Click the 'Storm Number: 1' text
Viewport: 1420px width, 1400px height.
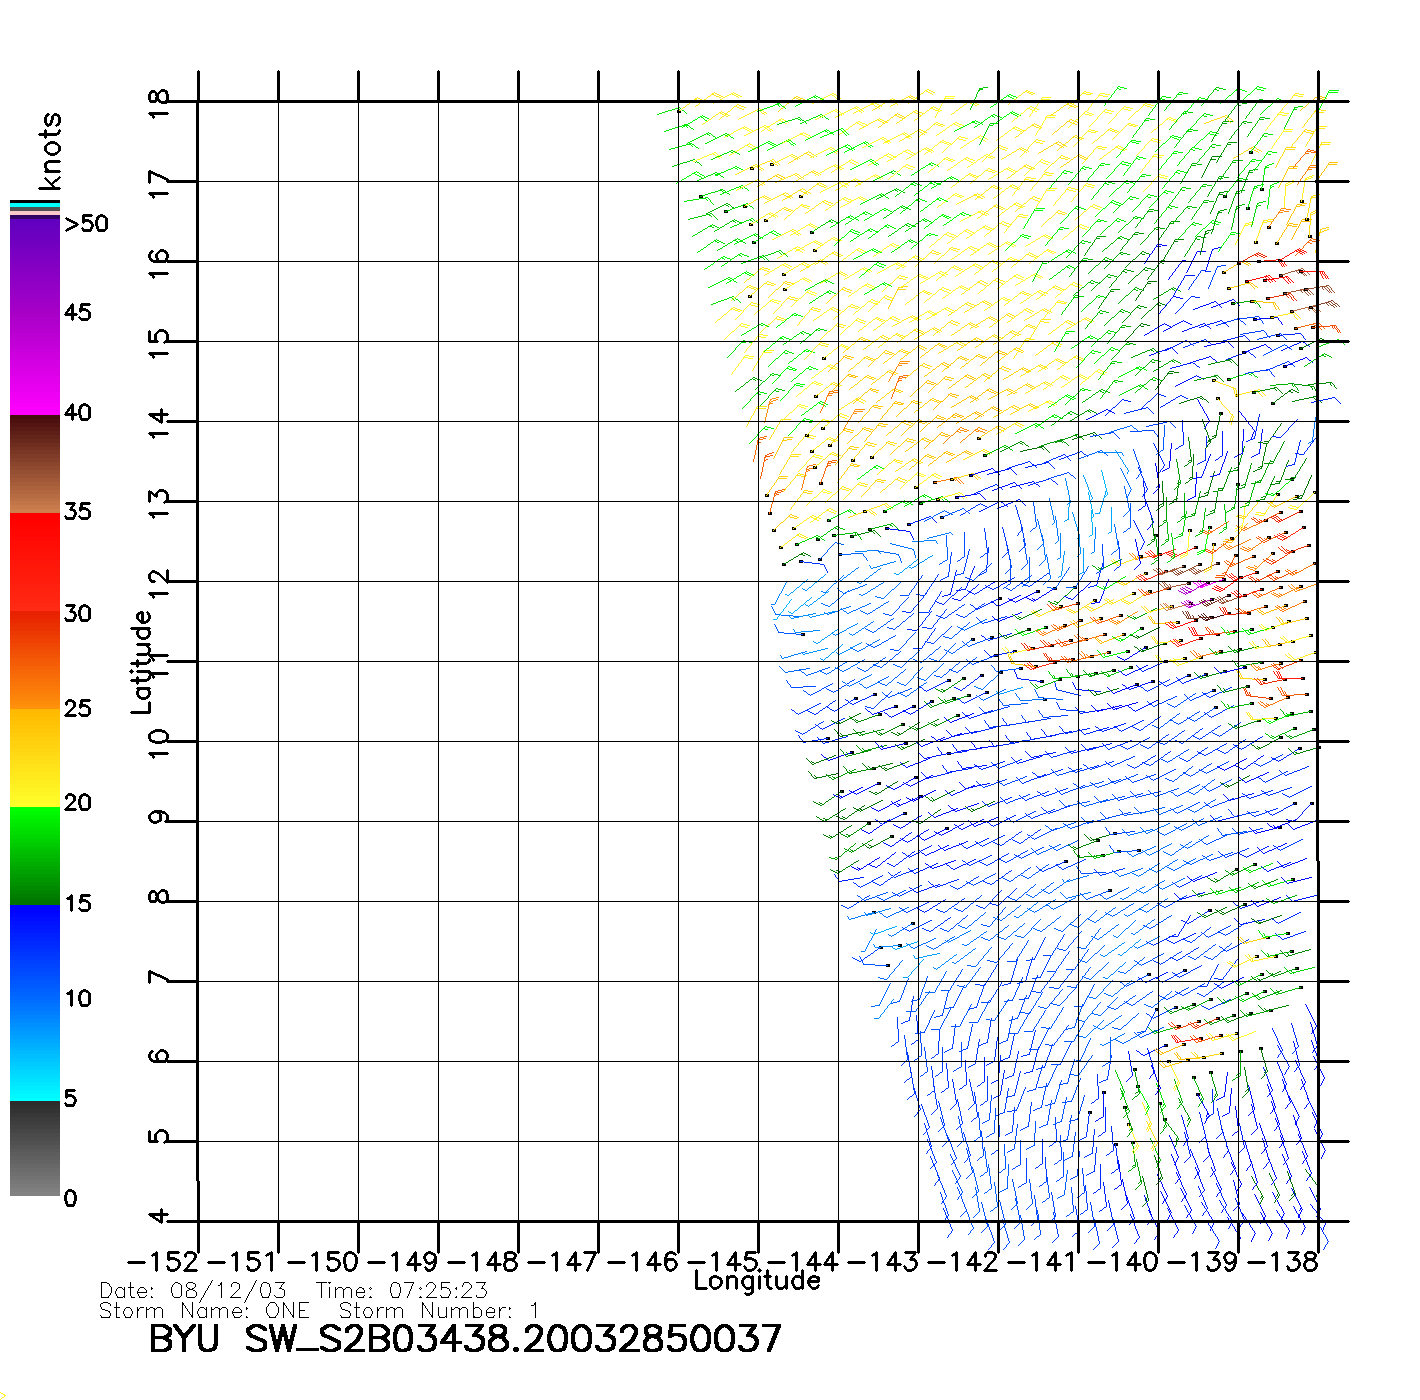[x=439, y=1310]
